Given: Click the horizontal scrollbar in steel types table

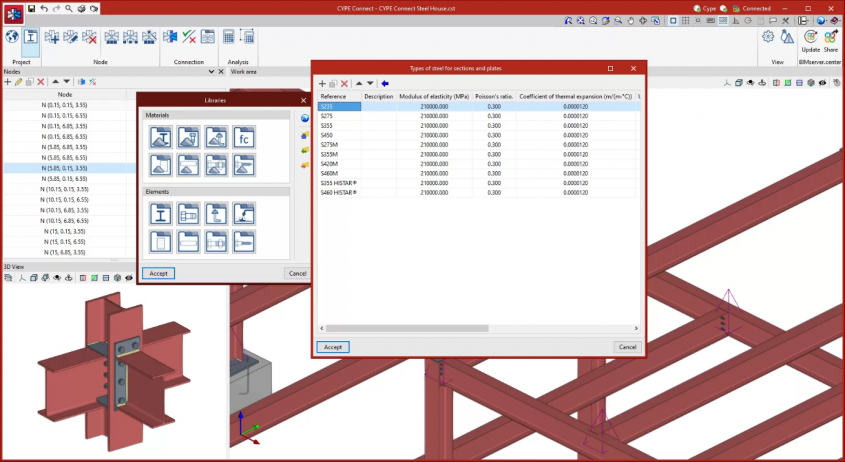Looking at the screenshot, I should pos(407,328).
